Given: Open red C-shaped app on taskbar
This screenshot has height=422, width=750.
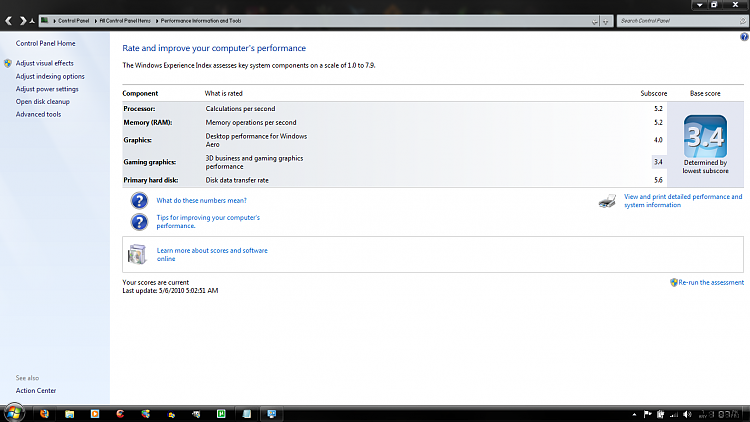Looking at the screenshot, I should pos(120,414).
